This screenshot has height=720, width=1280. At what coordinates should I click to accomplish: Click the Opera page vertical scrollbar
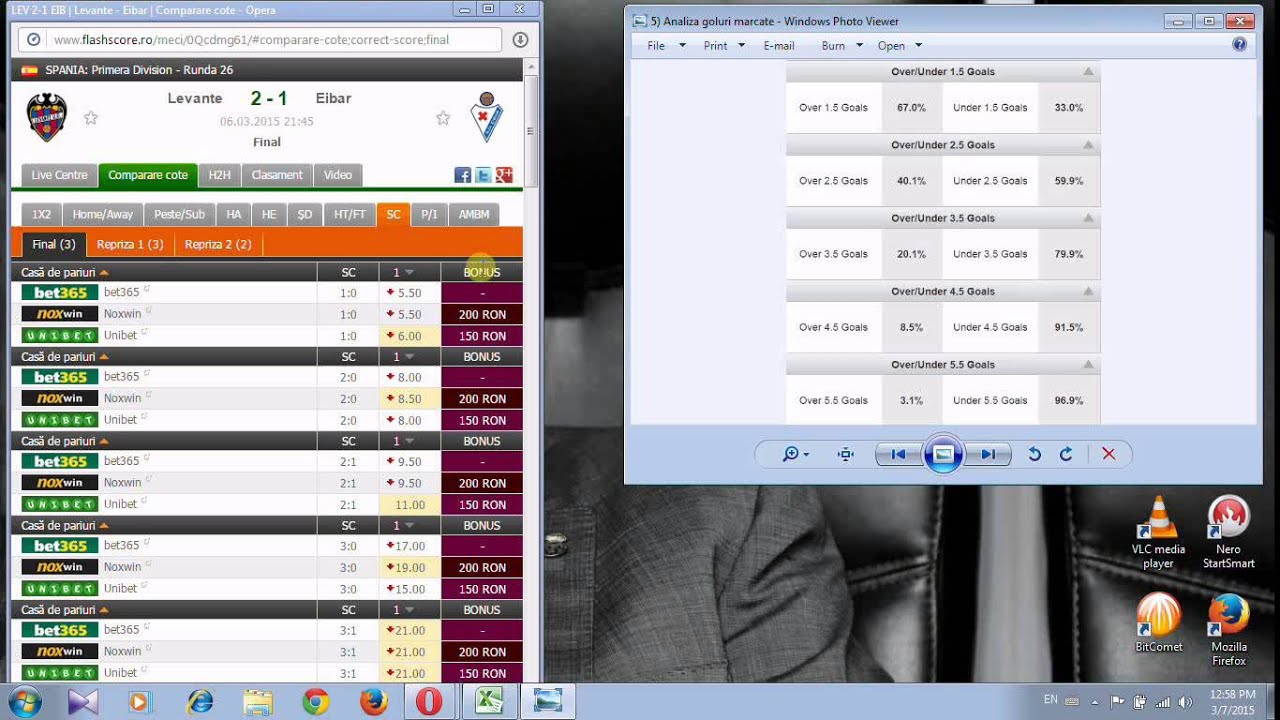(530, 131)
